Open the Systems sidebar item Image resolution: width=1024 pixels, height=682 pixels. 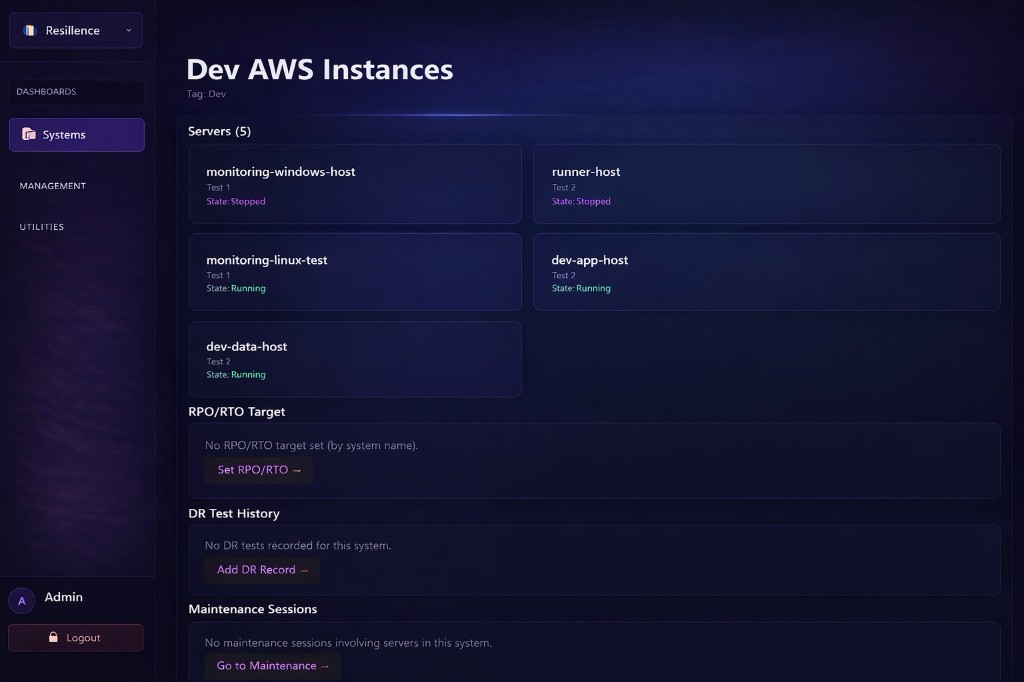(x=76, y=135)
